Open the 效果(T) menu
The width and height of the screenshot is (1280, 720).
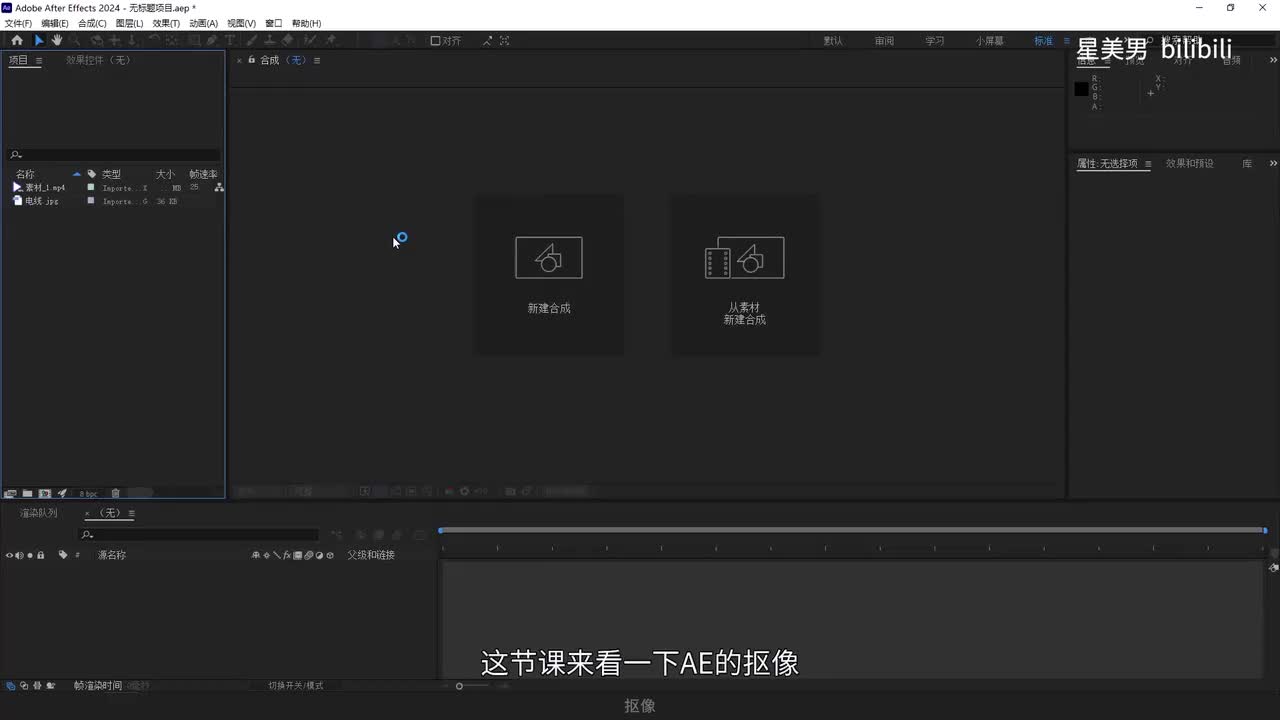[x=166, y=23]
